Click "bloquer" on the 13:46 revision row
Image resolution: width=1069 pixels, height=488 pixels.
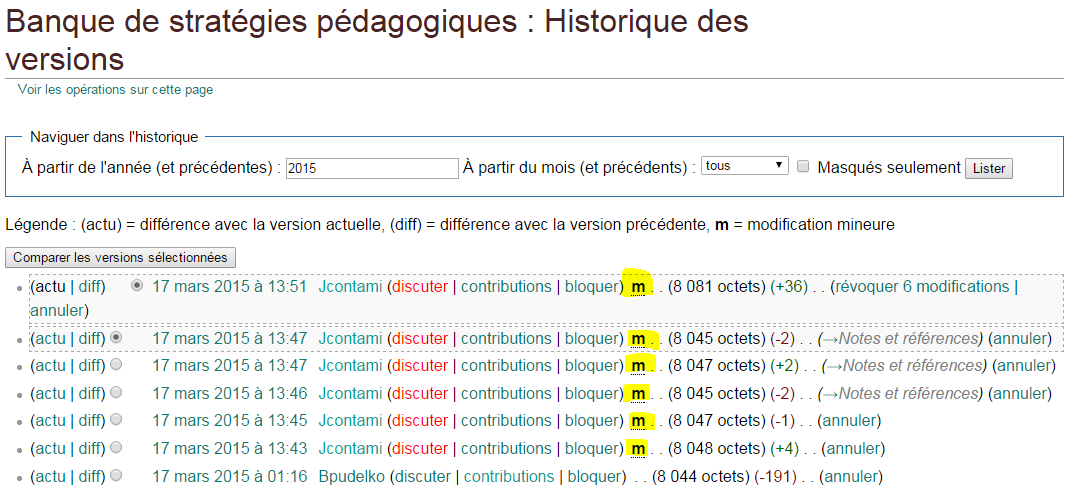(592, 394)
